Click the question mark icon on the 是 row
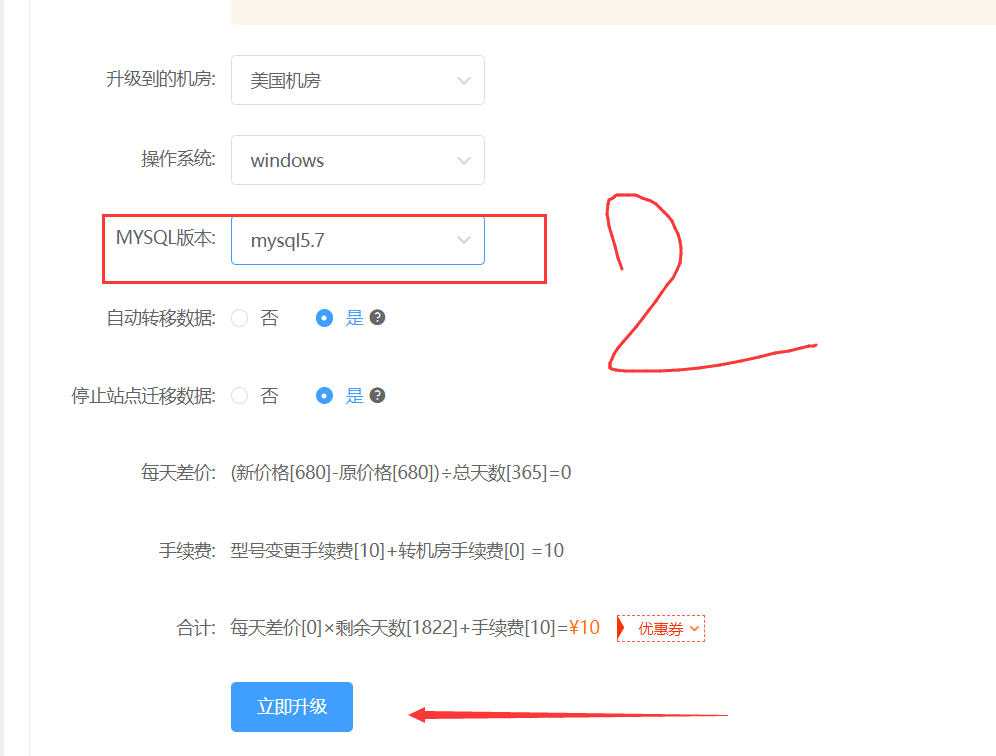The height and width of the screenshot is (756, 996). tap(377, 317)
